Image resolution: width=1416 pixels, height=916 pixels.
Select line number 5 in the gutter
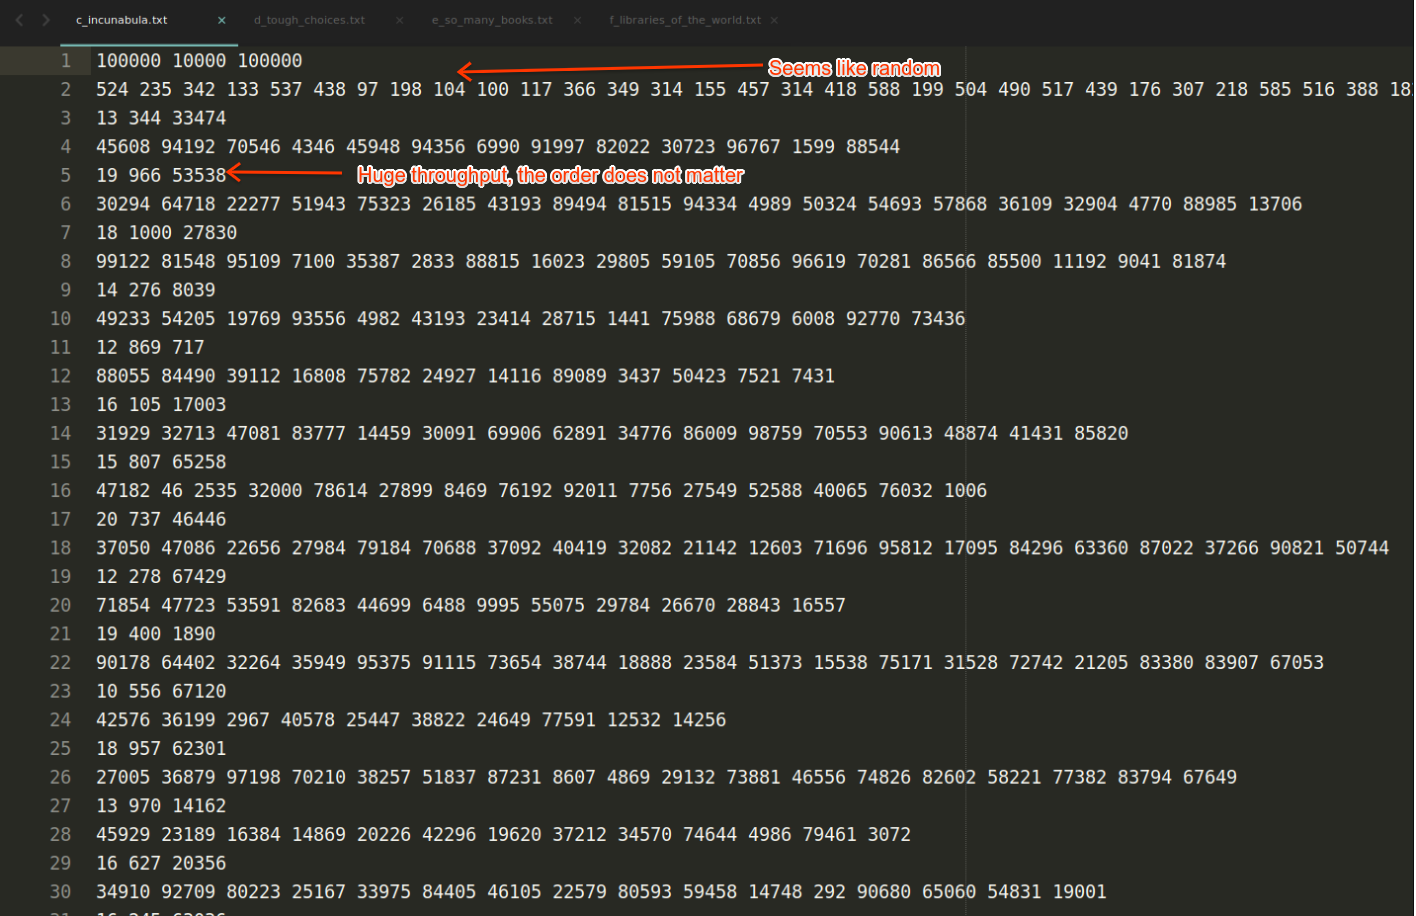[64, 174]
